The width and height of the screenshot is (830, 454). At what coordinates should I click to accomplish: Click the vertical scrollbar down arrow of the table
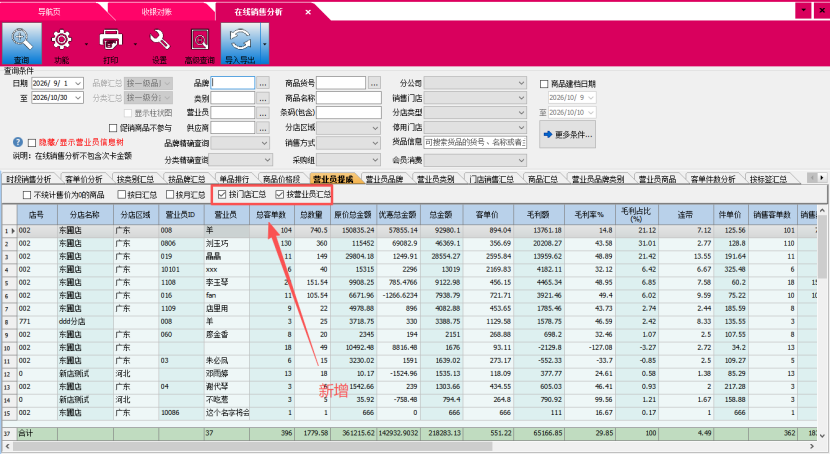click(x=822, y=435)
